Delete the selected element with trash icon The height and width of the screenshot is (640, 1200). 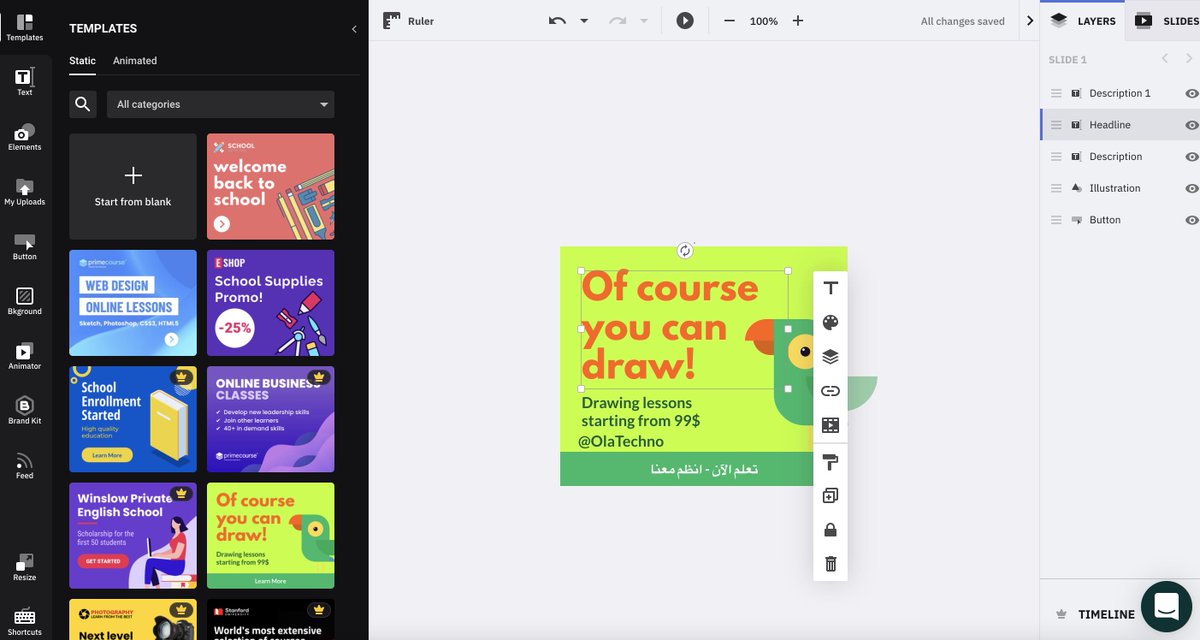tap(830, 564)
